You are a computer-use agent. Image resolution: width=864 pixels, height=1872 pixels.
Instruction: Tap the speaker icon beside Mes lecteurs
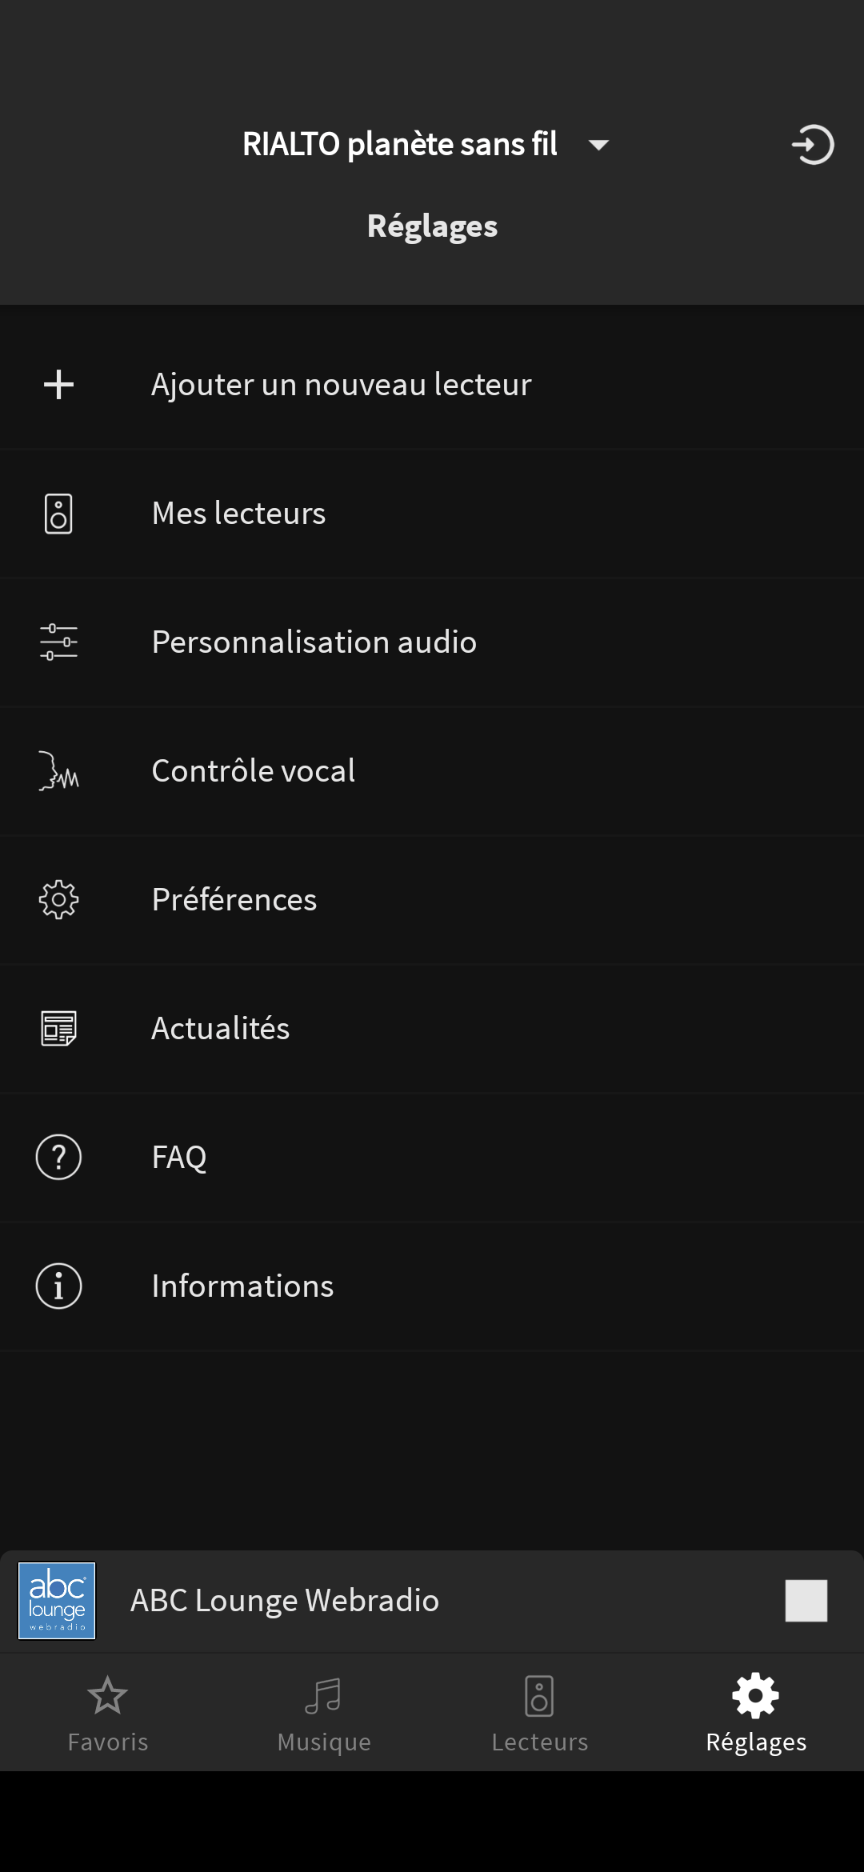pyautogui.click(x=59, y=514)
